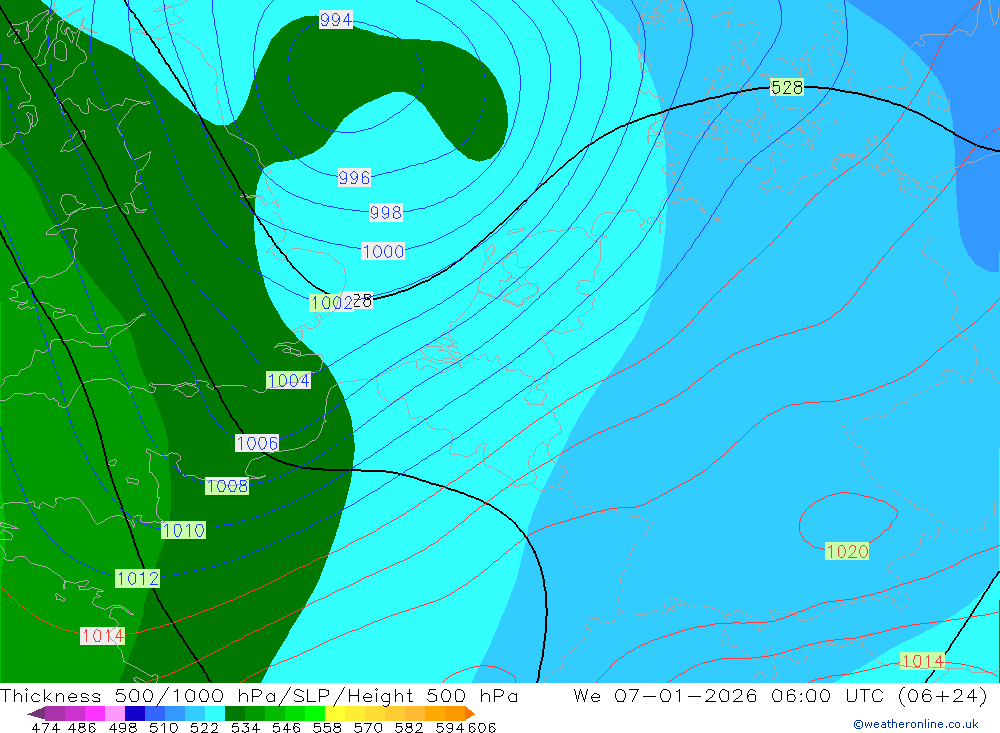Click the map title 'Thickness 500/1000 hPa/SLP/Height 500 hPa'
Viewport: 1000px width, 733px height.
(259, 696)
